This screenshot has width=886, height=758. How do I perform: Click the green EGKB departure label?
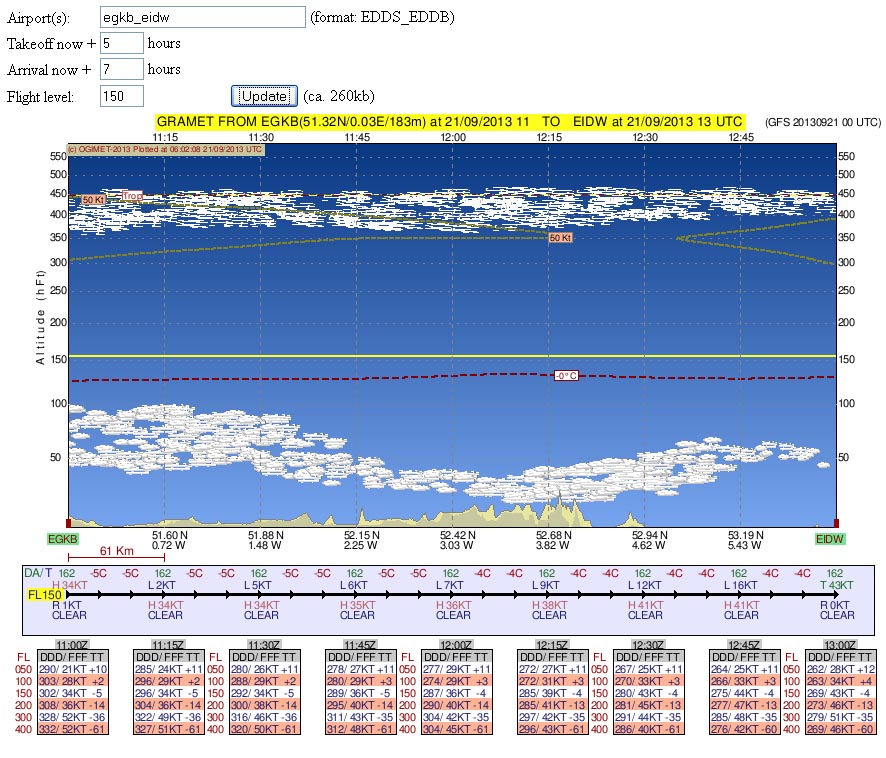[62, 539]
